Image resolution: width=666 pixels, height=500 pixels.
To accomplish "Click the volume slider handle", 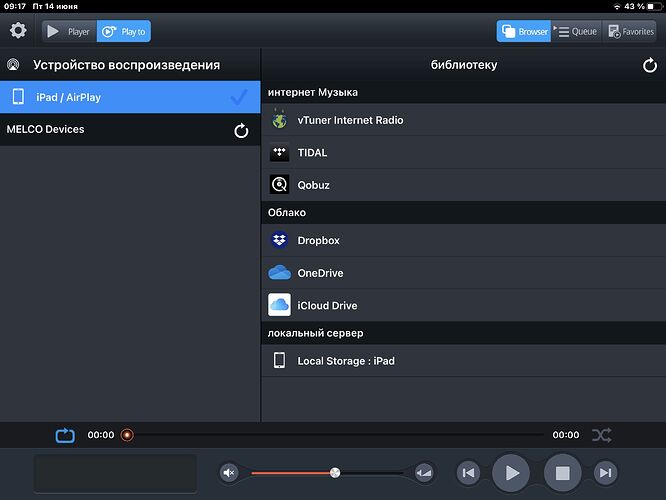I will pyautogui.click(x=335, y=473).
